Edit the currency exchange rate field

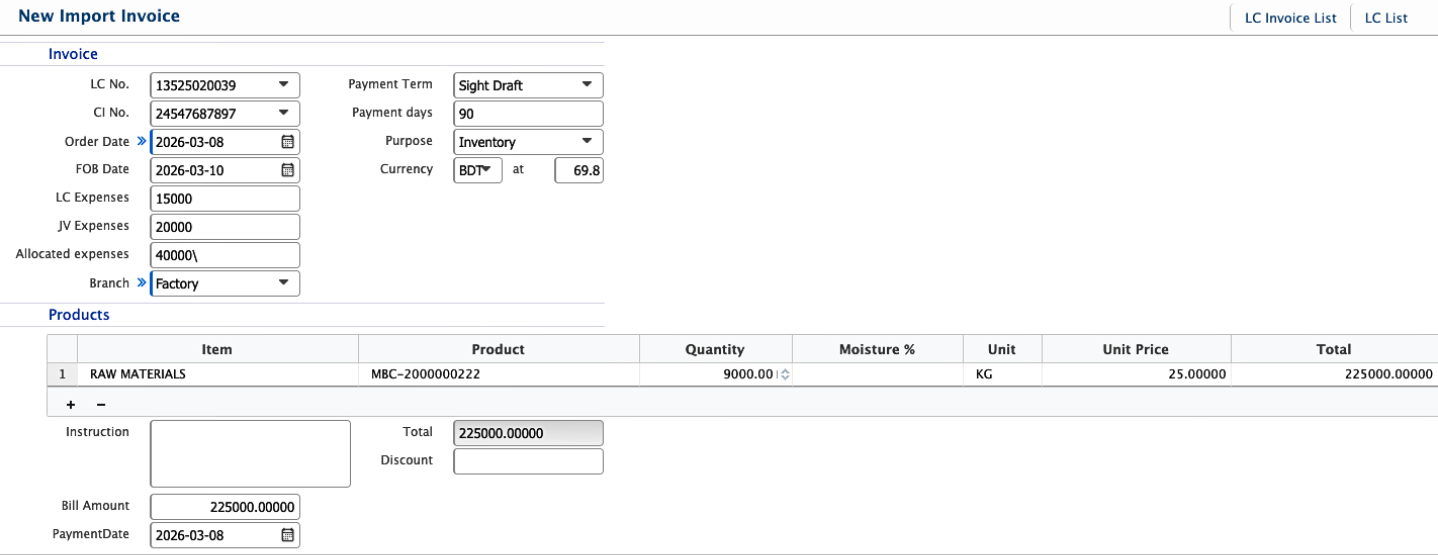point(579,170)
